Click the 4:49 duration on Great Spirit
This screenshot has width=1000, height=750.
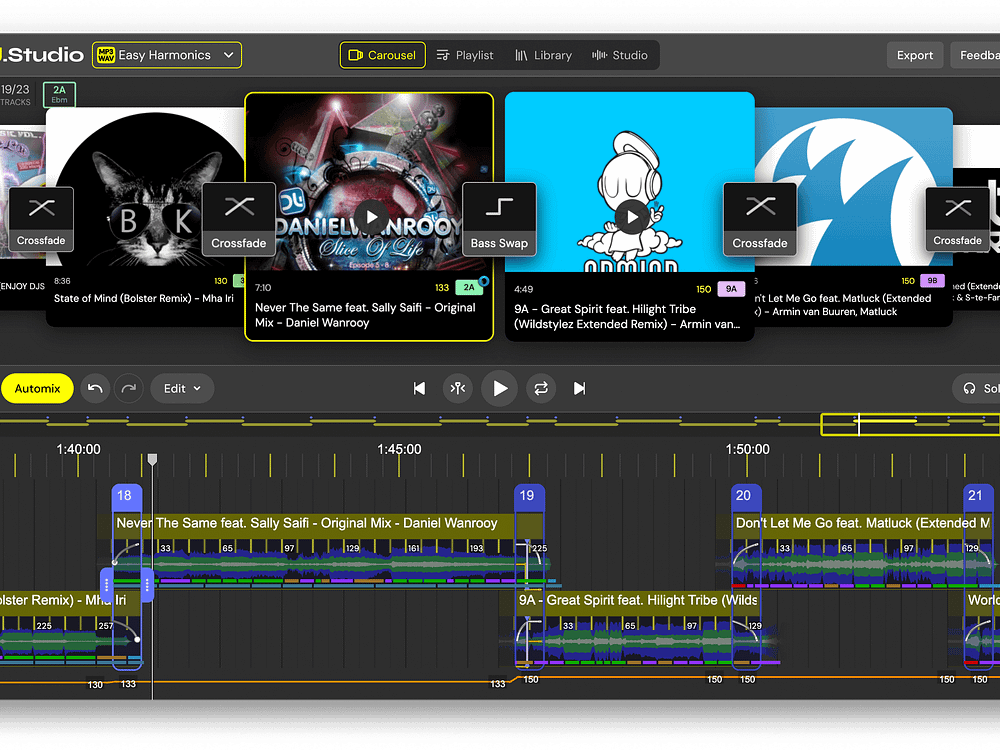point(524,290)
